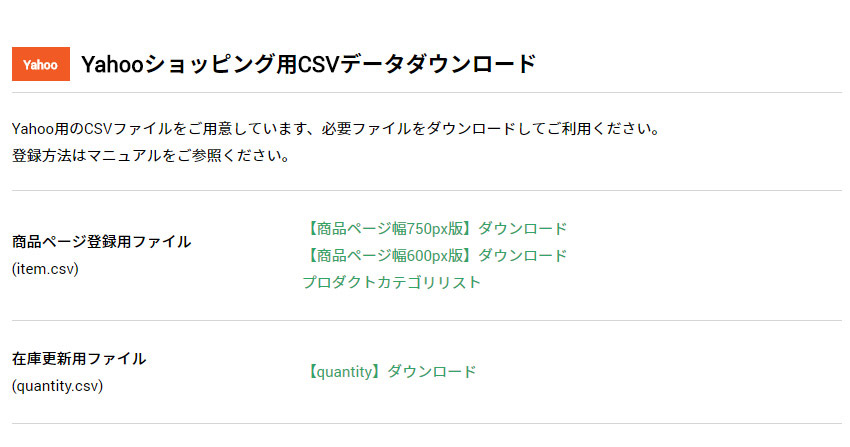Download the 商品ページ幅600px版 CSV file
This screenshot has height=447, width=850.
pos(435,256)
